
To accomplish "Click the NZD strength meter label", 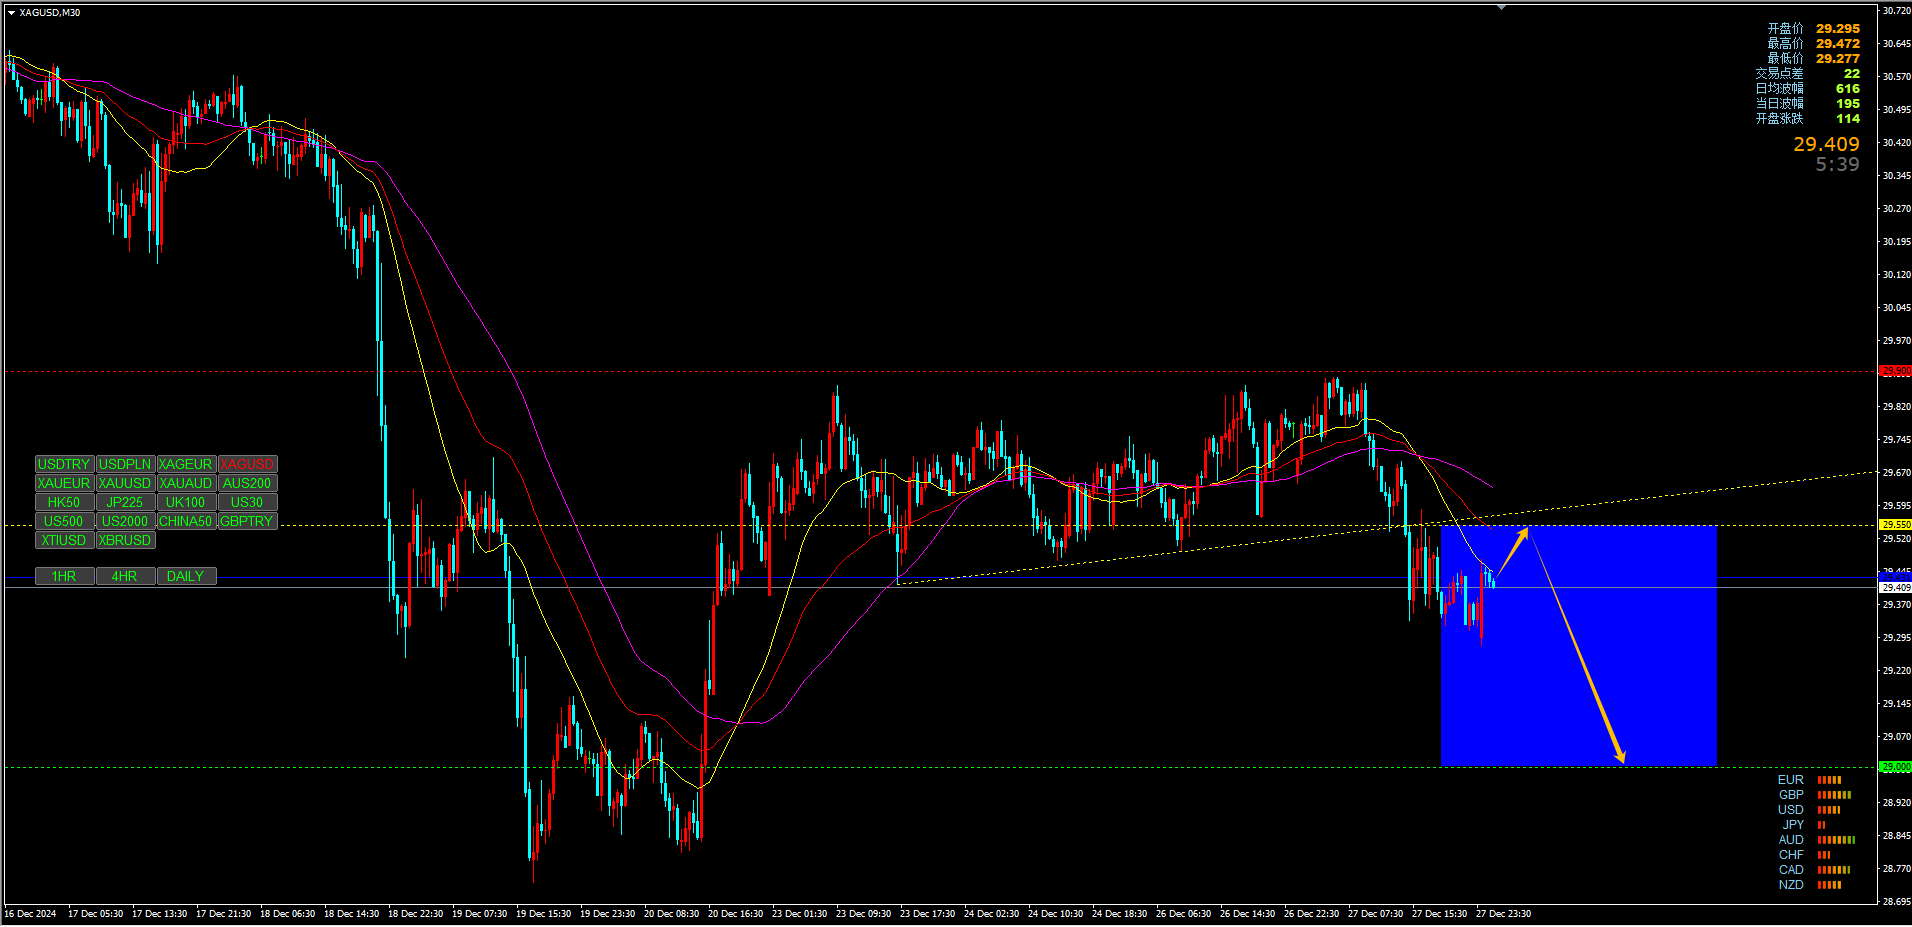I will coord(1791,885).
